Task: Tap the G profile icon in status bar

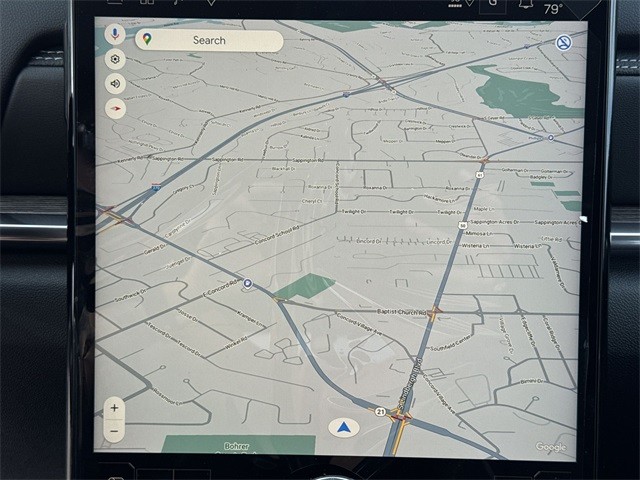Action: 492,5
